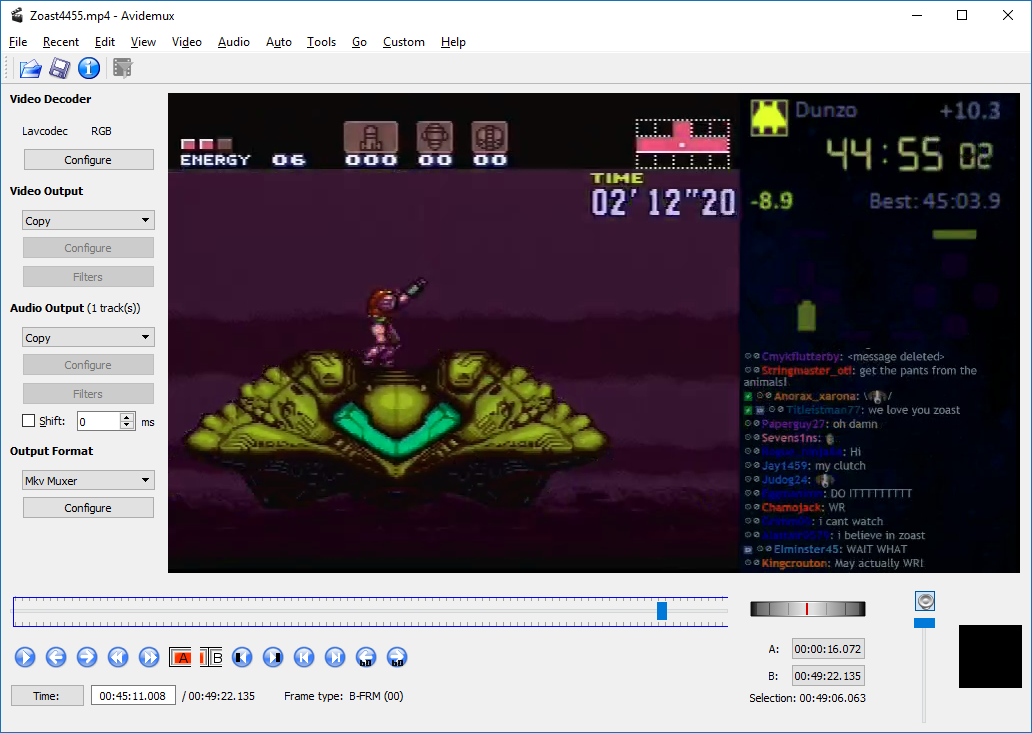Save video using the floppy disk icon
1032x733 pixels.
[60, 68]
